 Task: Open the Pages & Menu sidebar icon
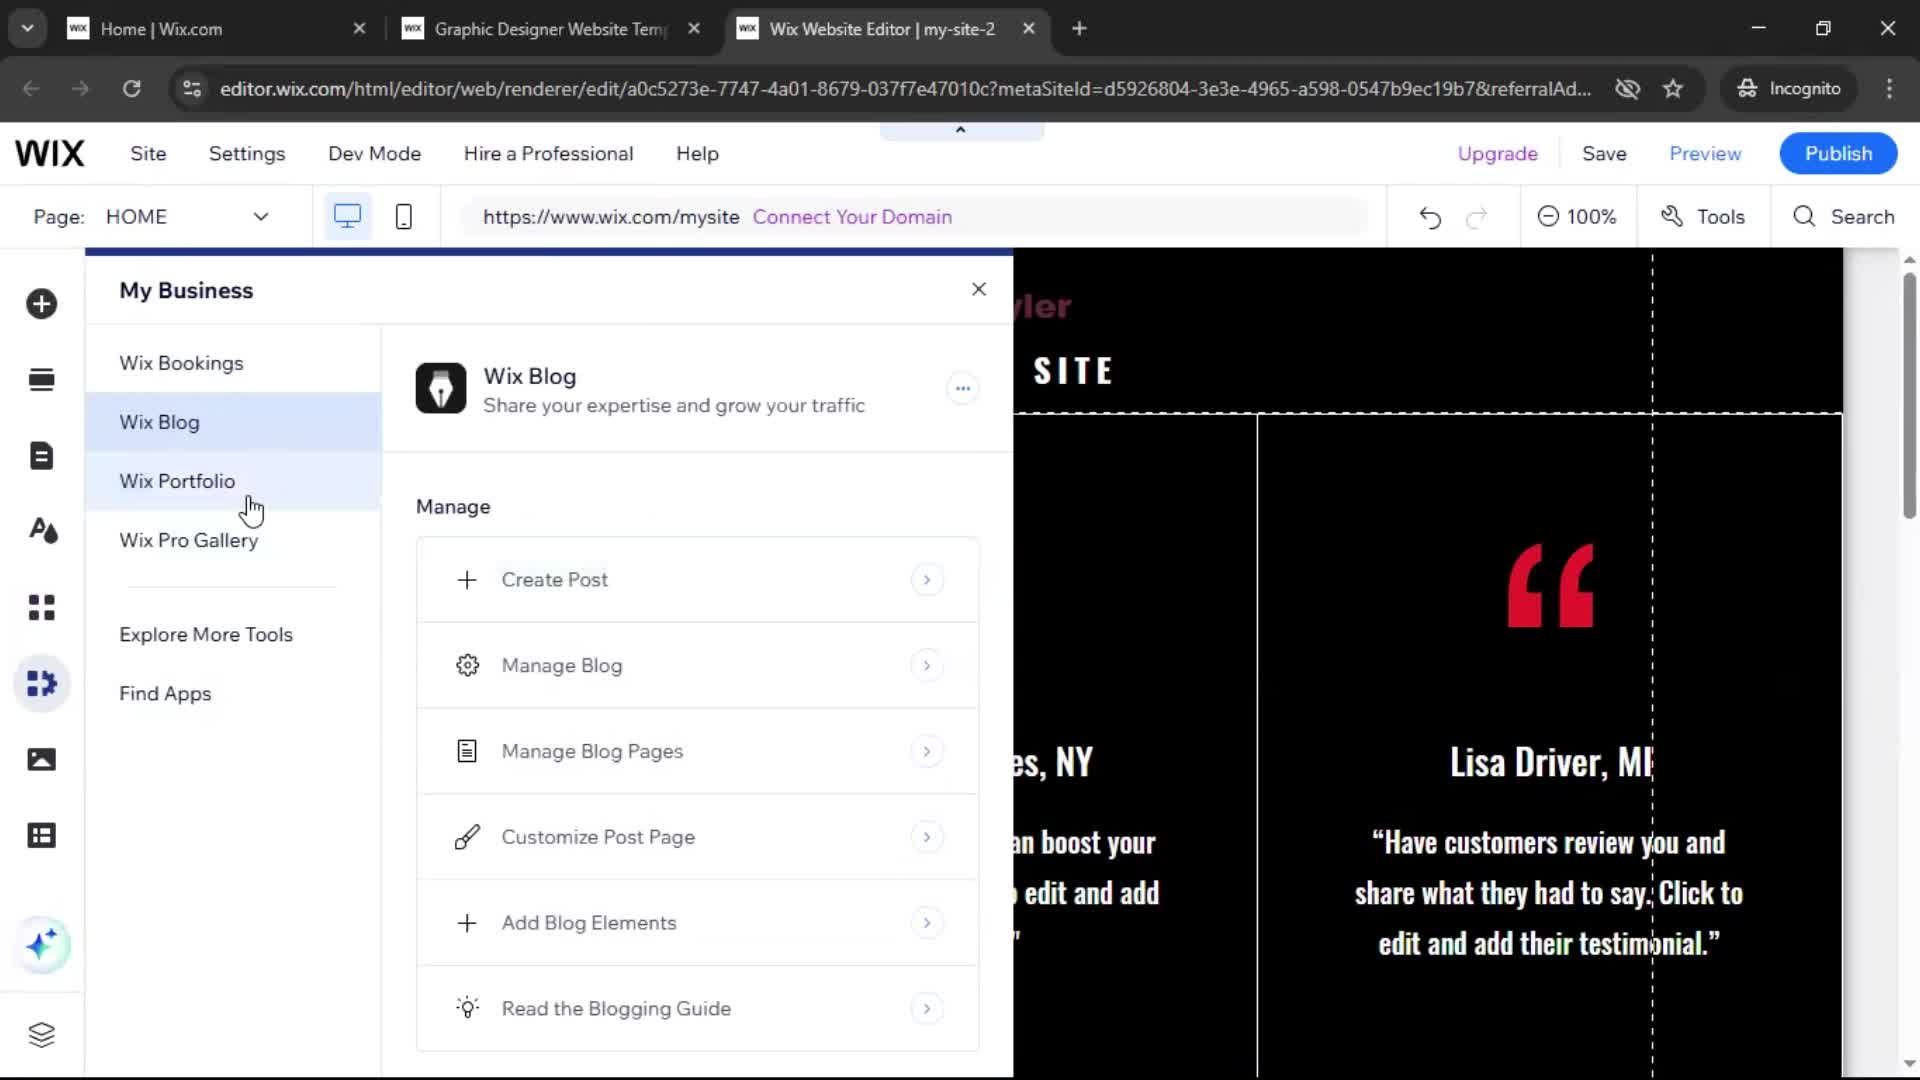42,456
